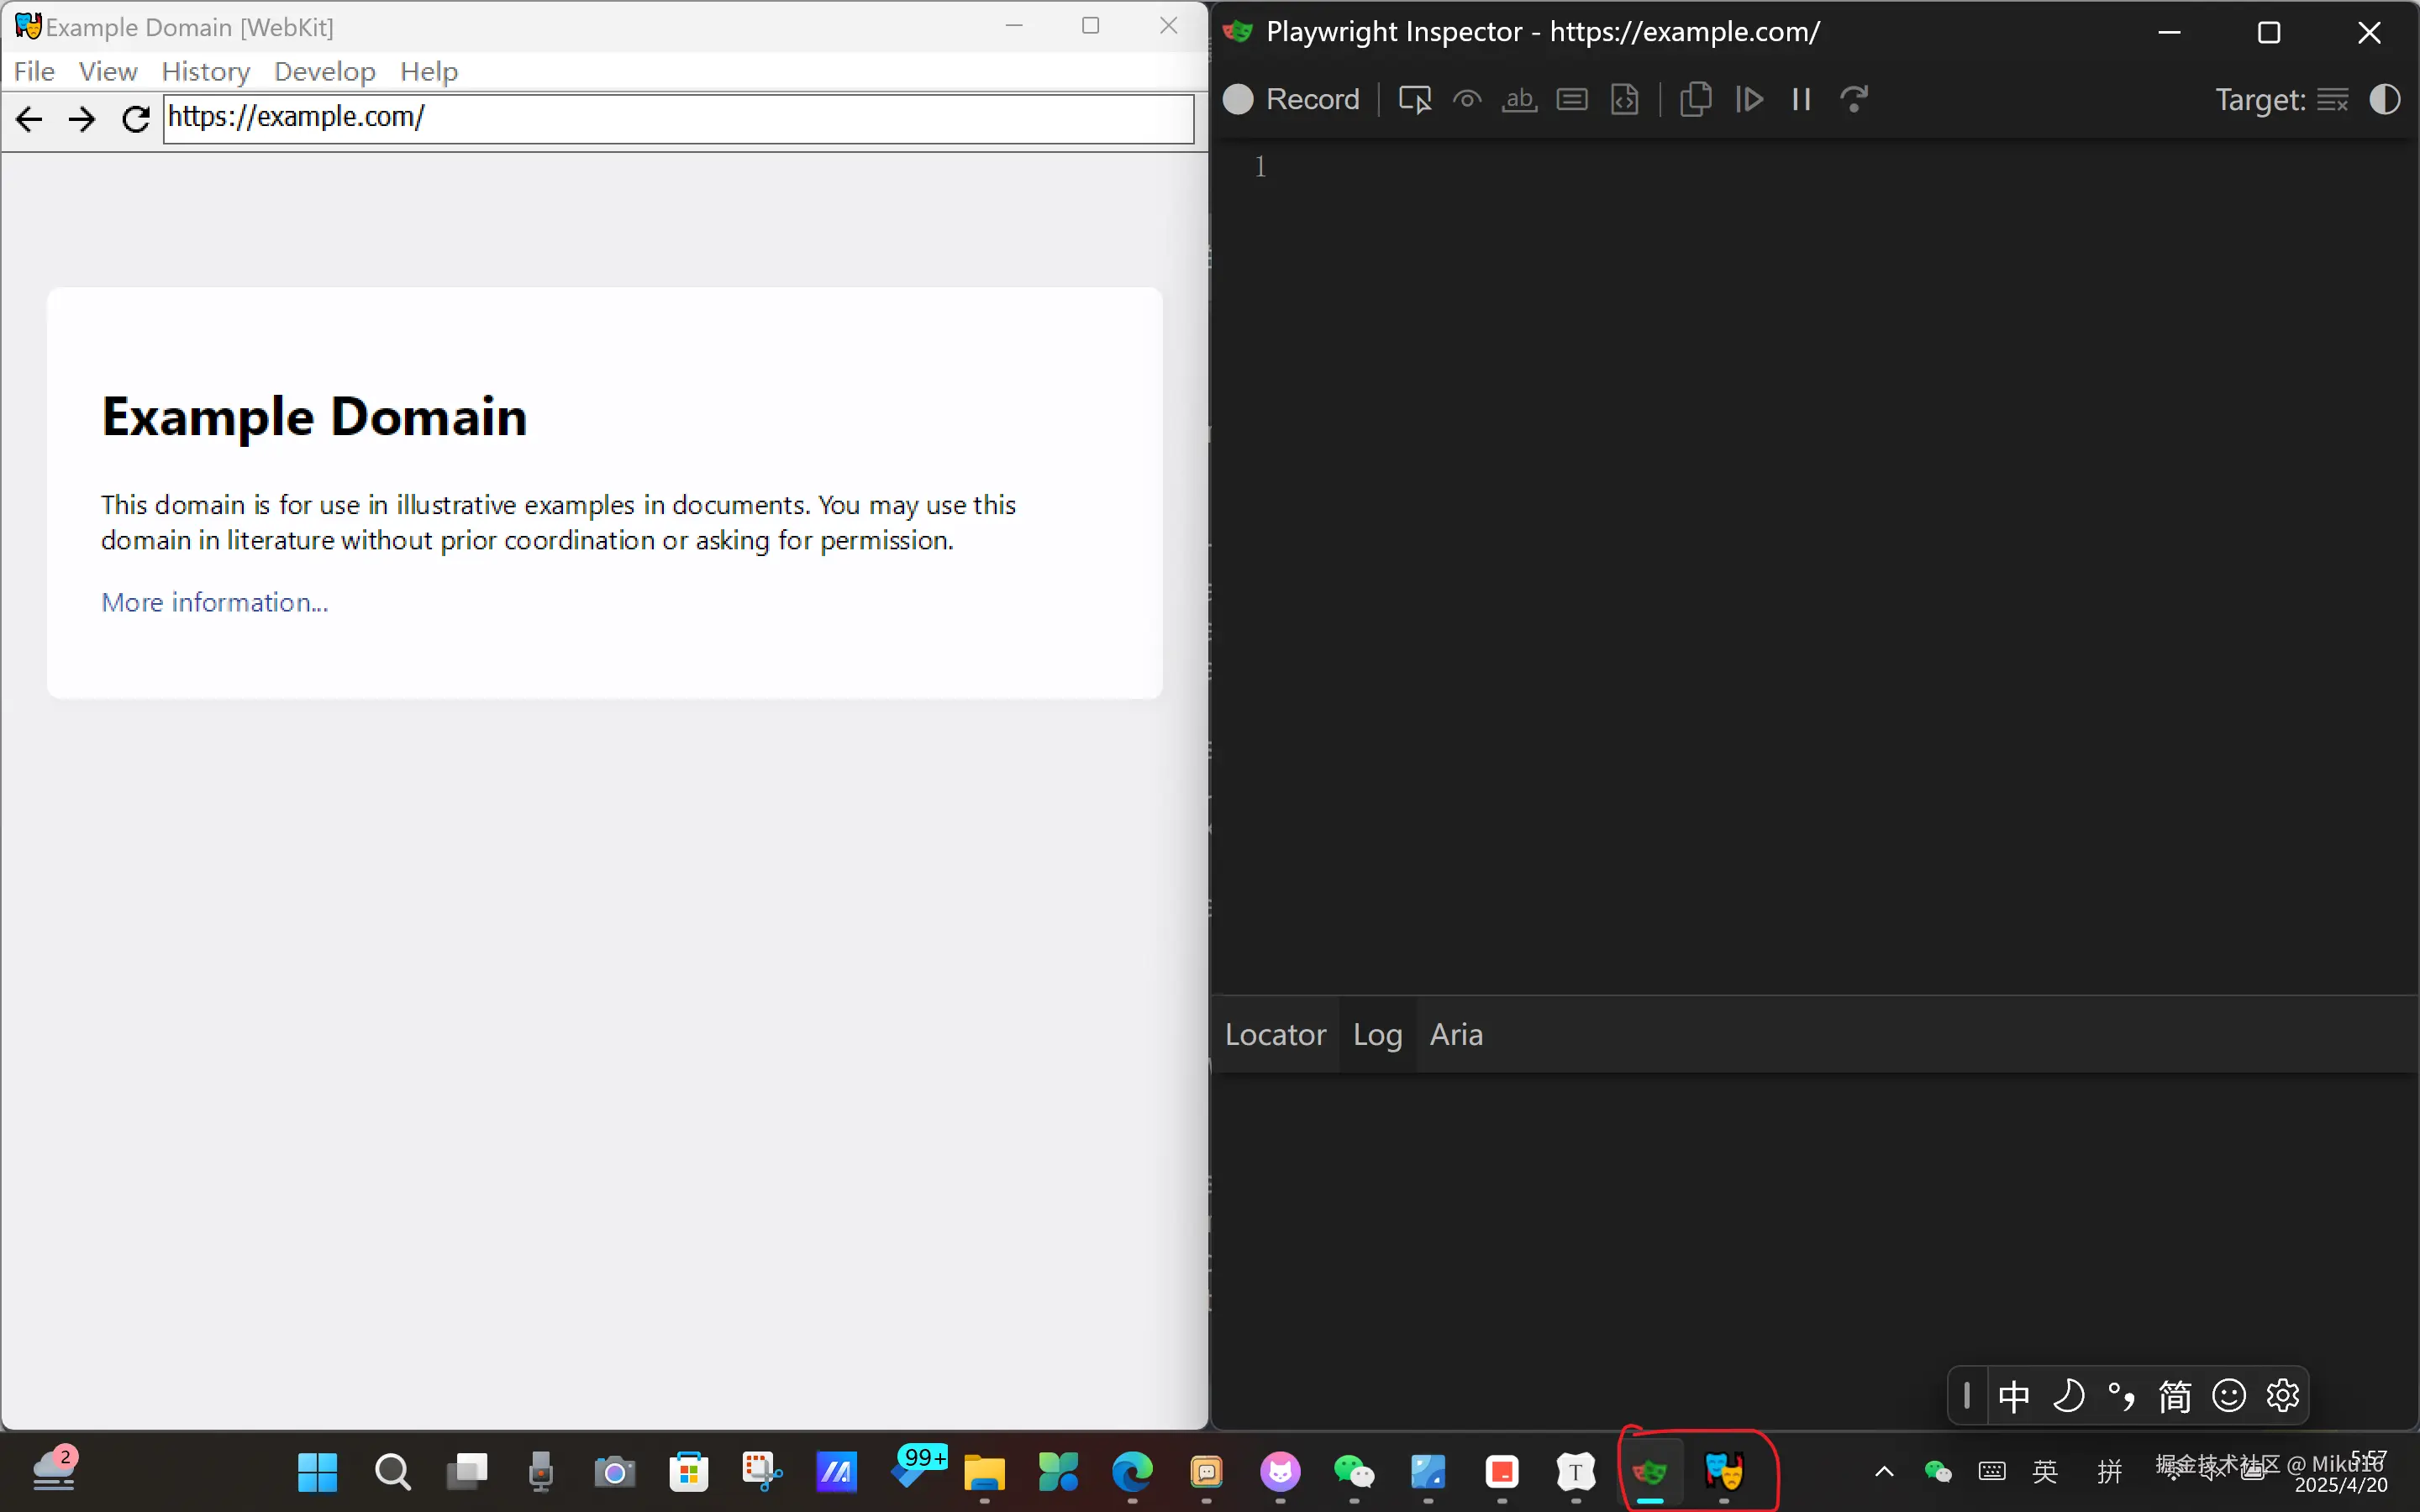Copy the generated code with Copy icon

tap(1696, 99)
